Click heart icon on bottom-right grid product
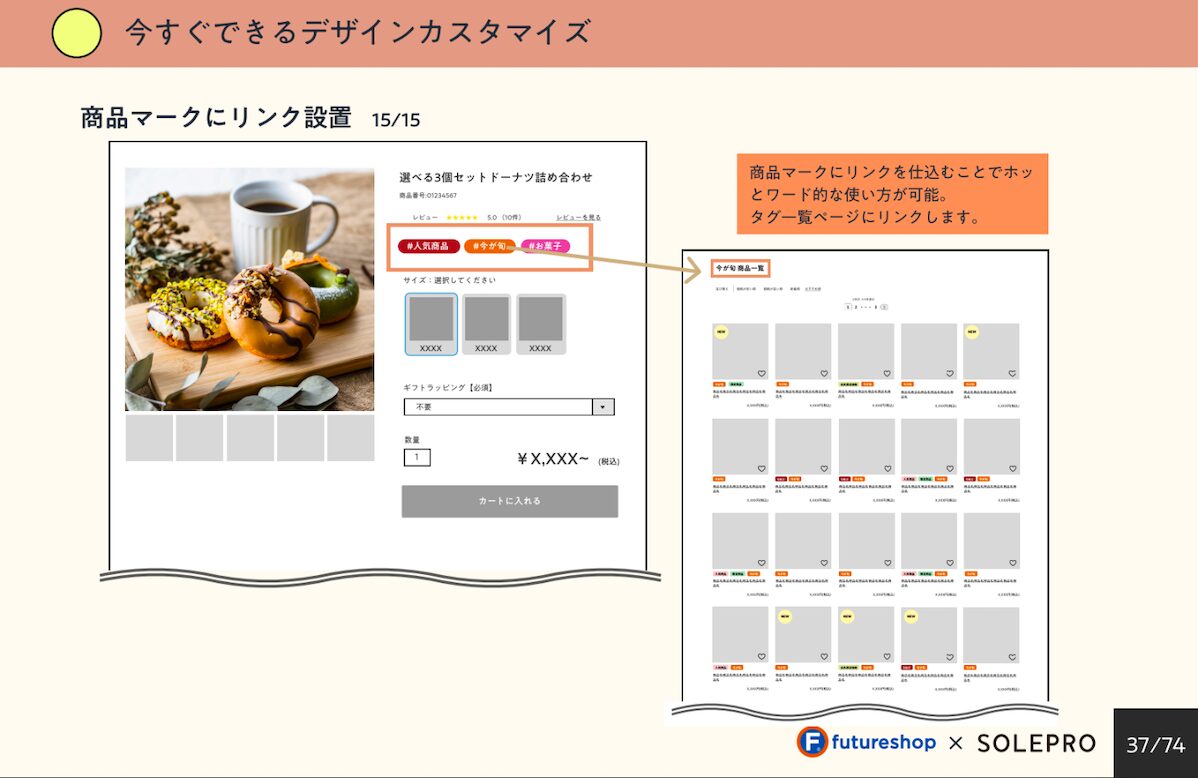Screen dimensions: 1198x778 (x=1012, y=657)
